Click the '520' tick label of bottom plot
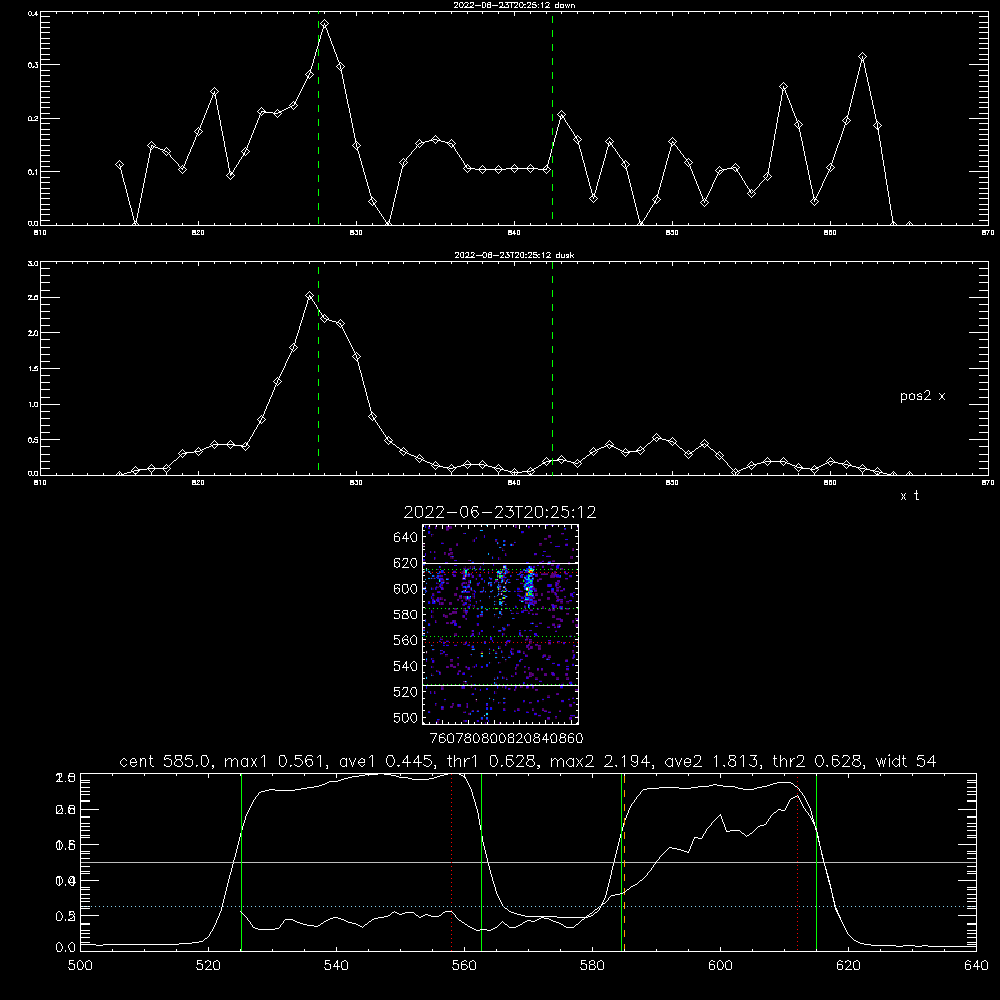The width and height of the screenshot is (1000, 1000). coord(208,966)
